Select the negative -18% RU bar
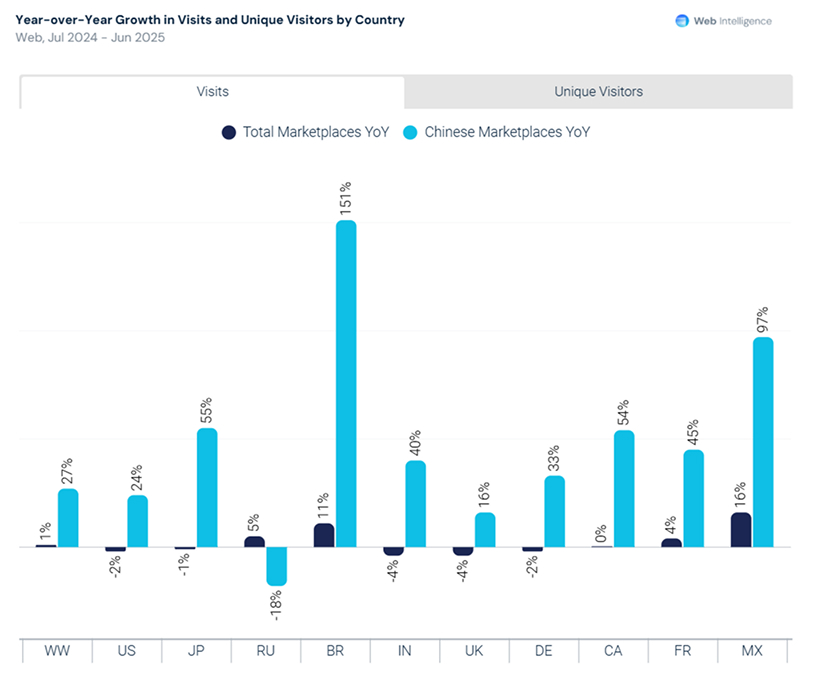The height and width of the screenshot is (690, 814). (276, 566)
